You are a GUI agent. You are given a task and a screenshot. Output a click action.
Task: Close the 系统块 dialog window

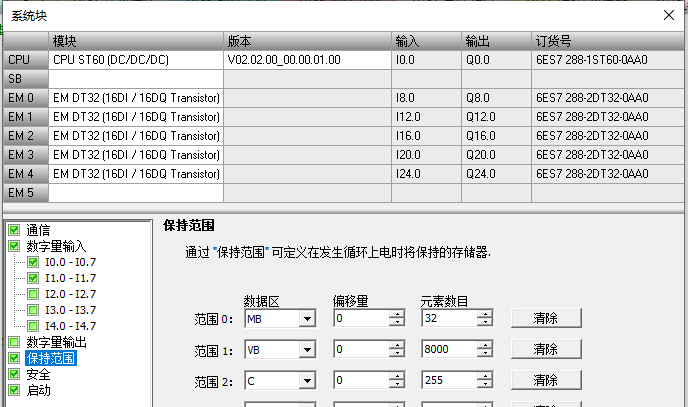coord(668,14)
